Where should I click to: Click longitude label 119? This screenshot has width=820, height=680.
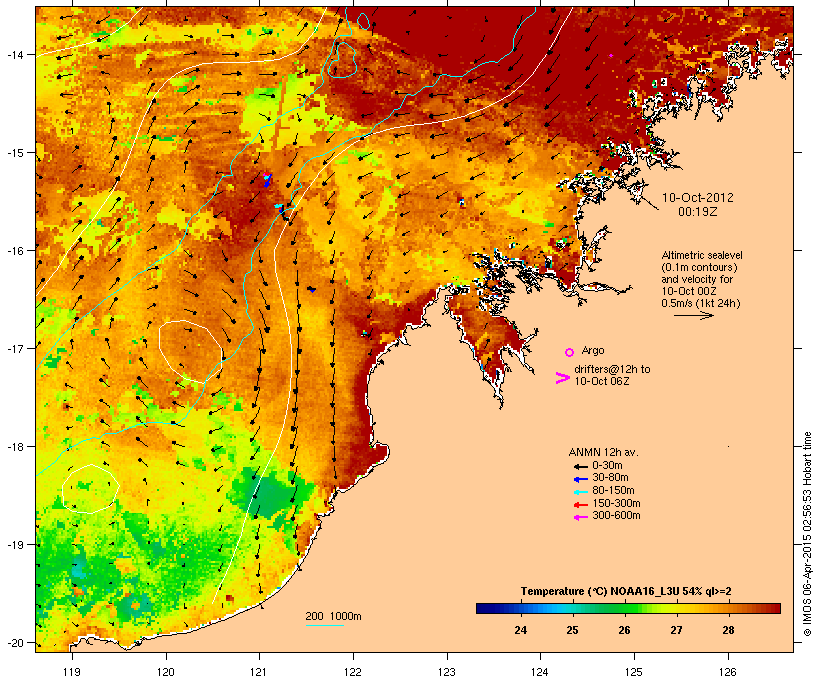tap(72, 672)
